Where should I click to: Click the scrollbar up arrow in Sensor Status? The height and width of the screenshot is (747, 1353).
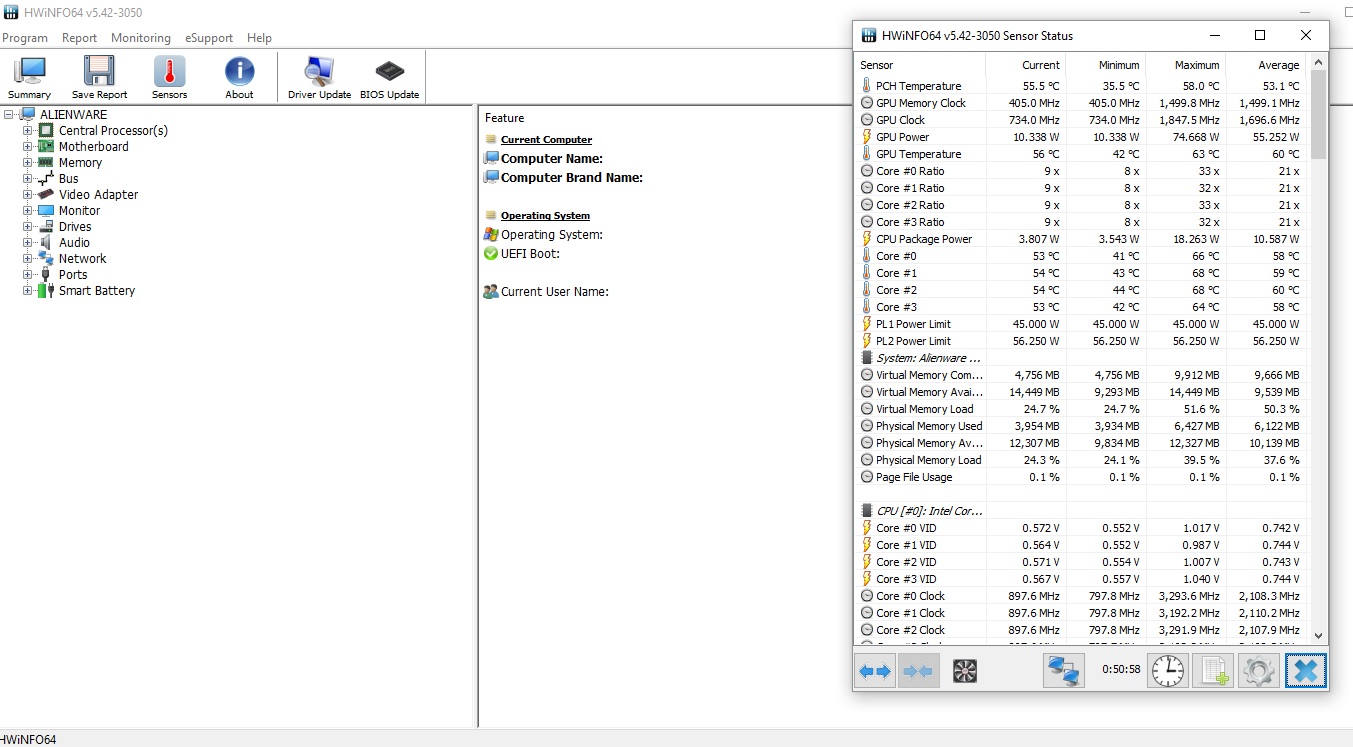[x=1317, y=63]
